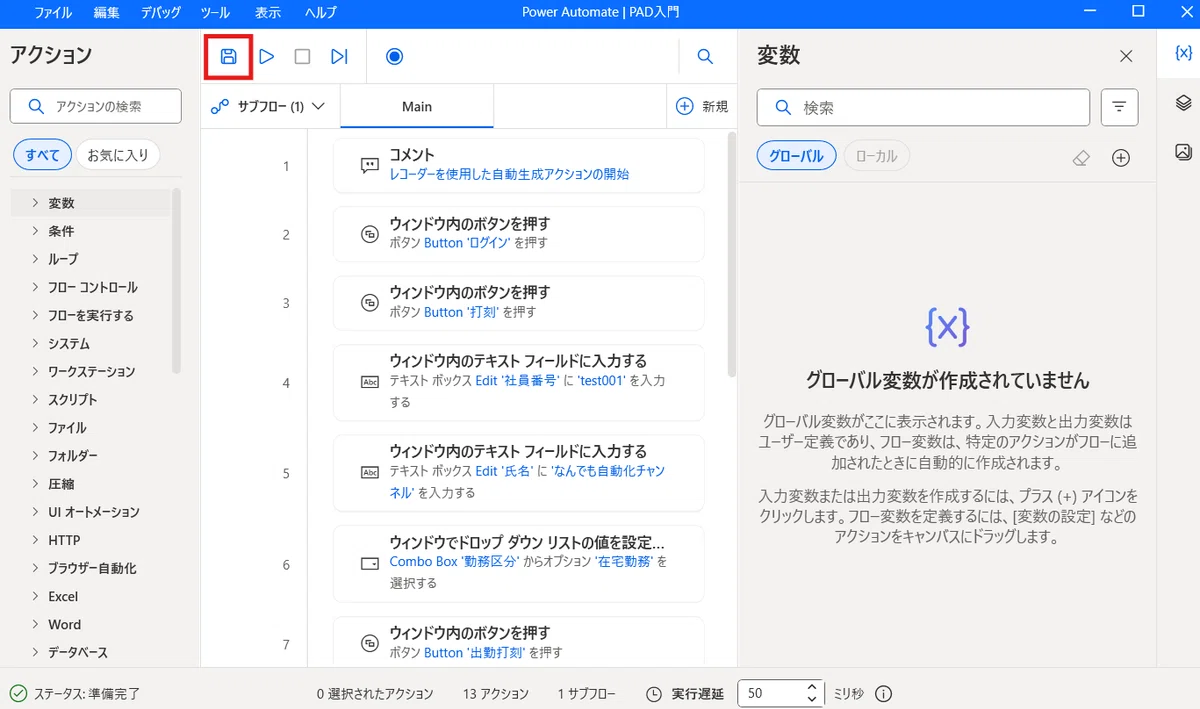Expand the Word action group
Screen dimensions: 1200x709
pos(35,624)
